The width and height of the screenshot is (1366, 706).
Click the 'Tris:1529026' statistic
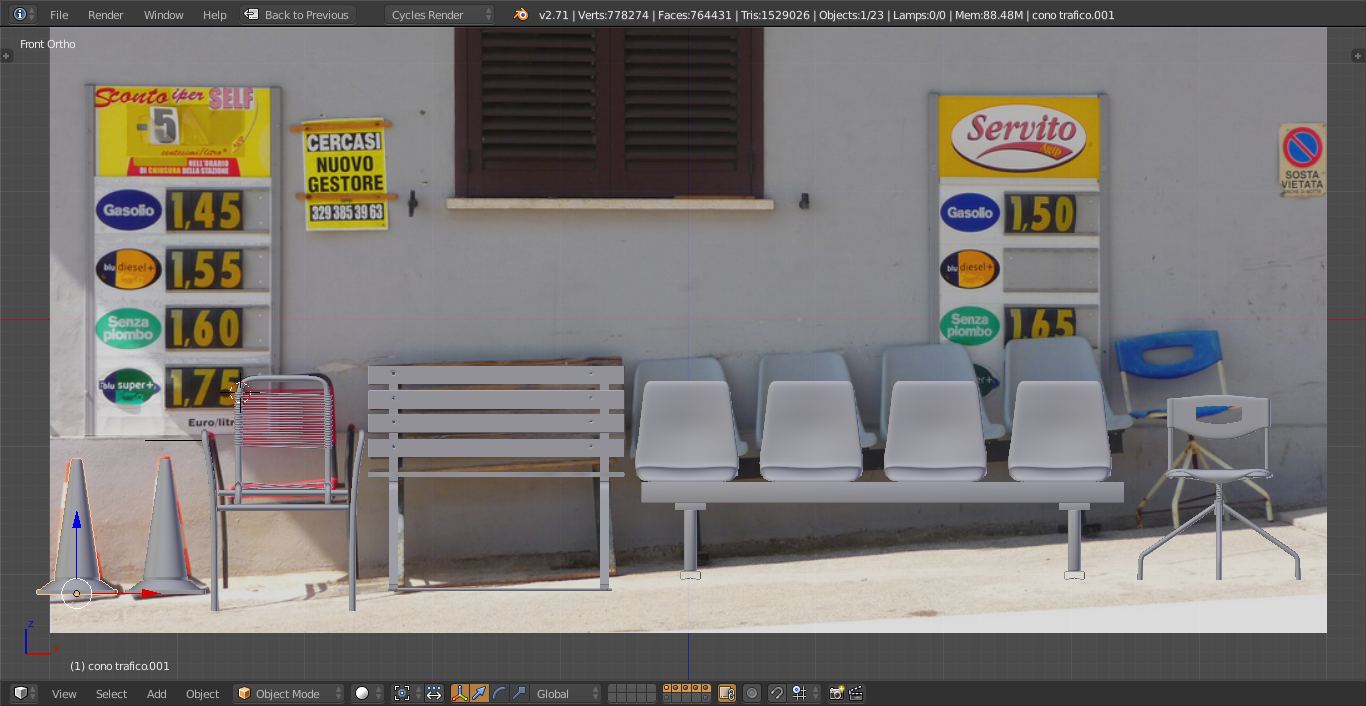coord(776,15)
